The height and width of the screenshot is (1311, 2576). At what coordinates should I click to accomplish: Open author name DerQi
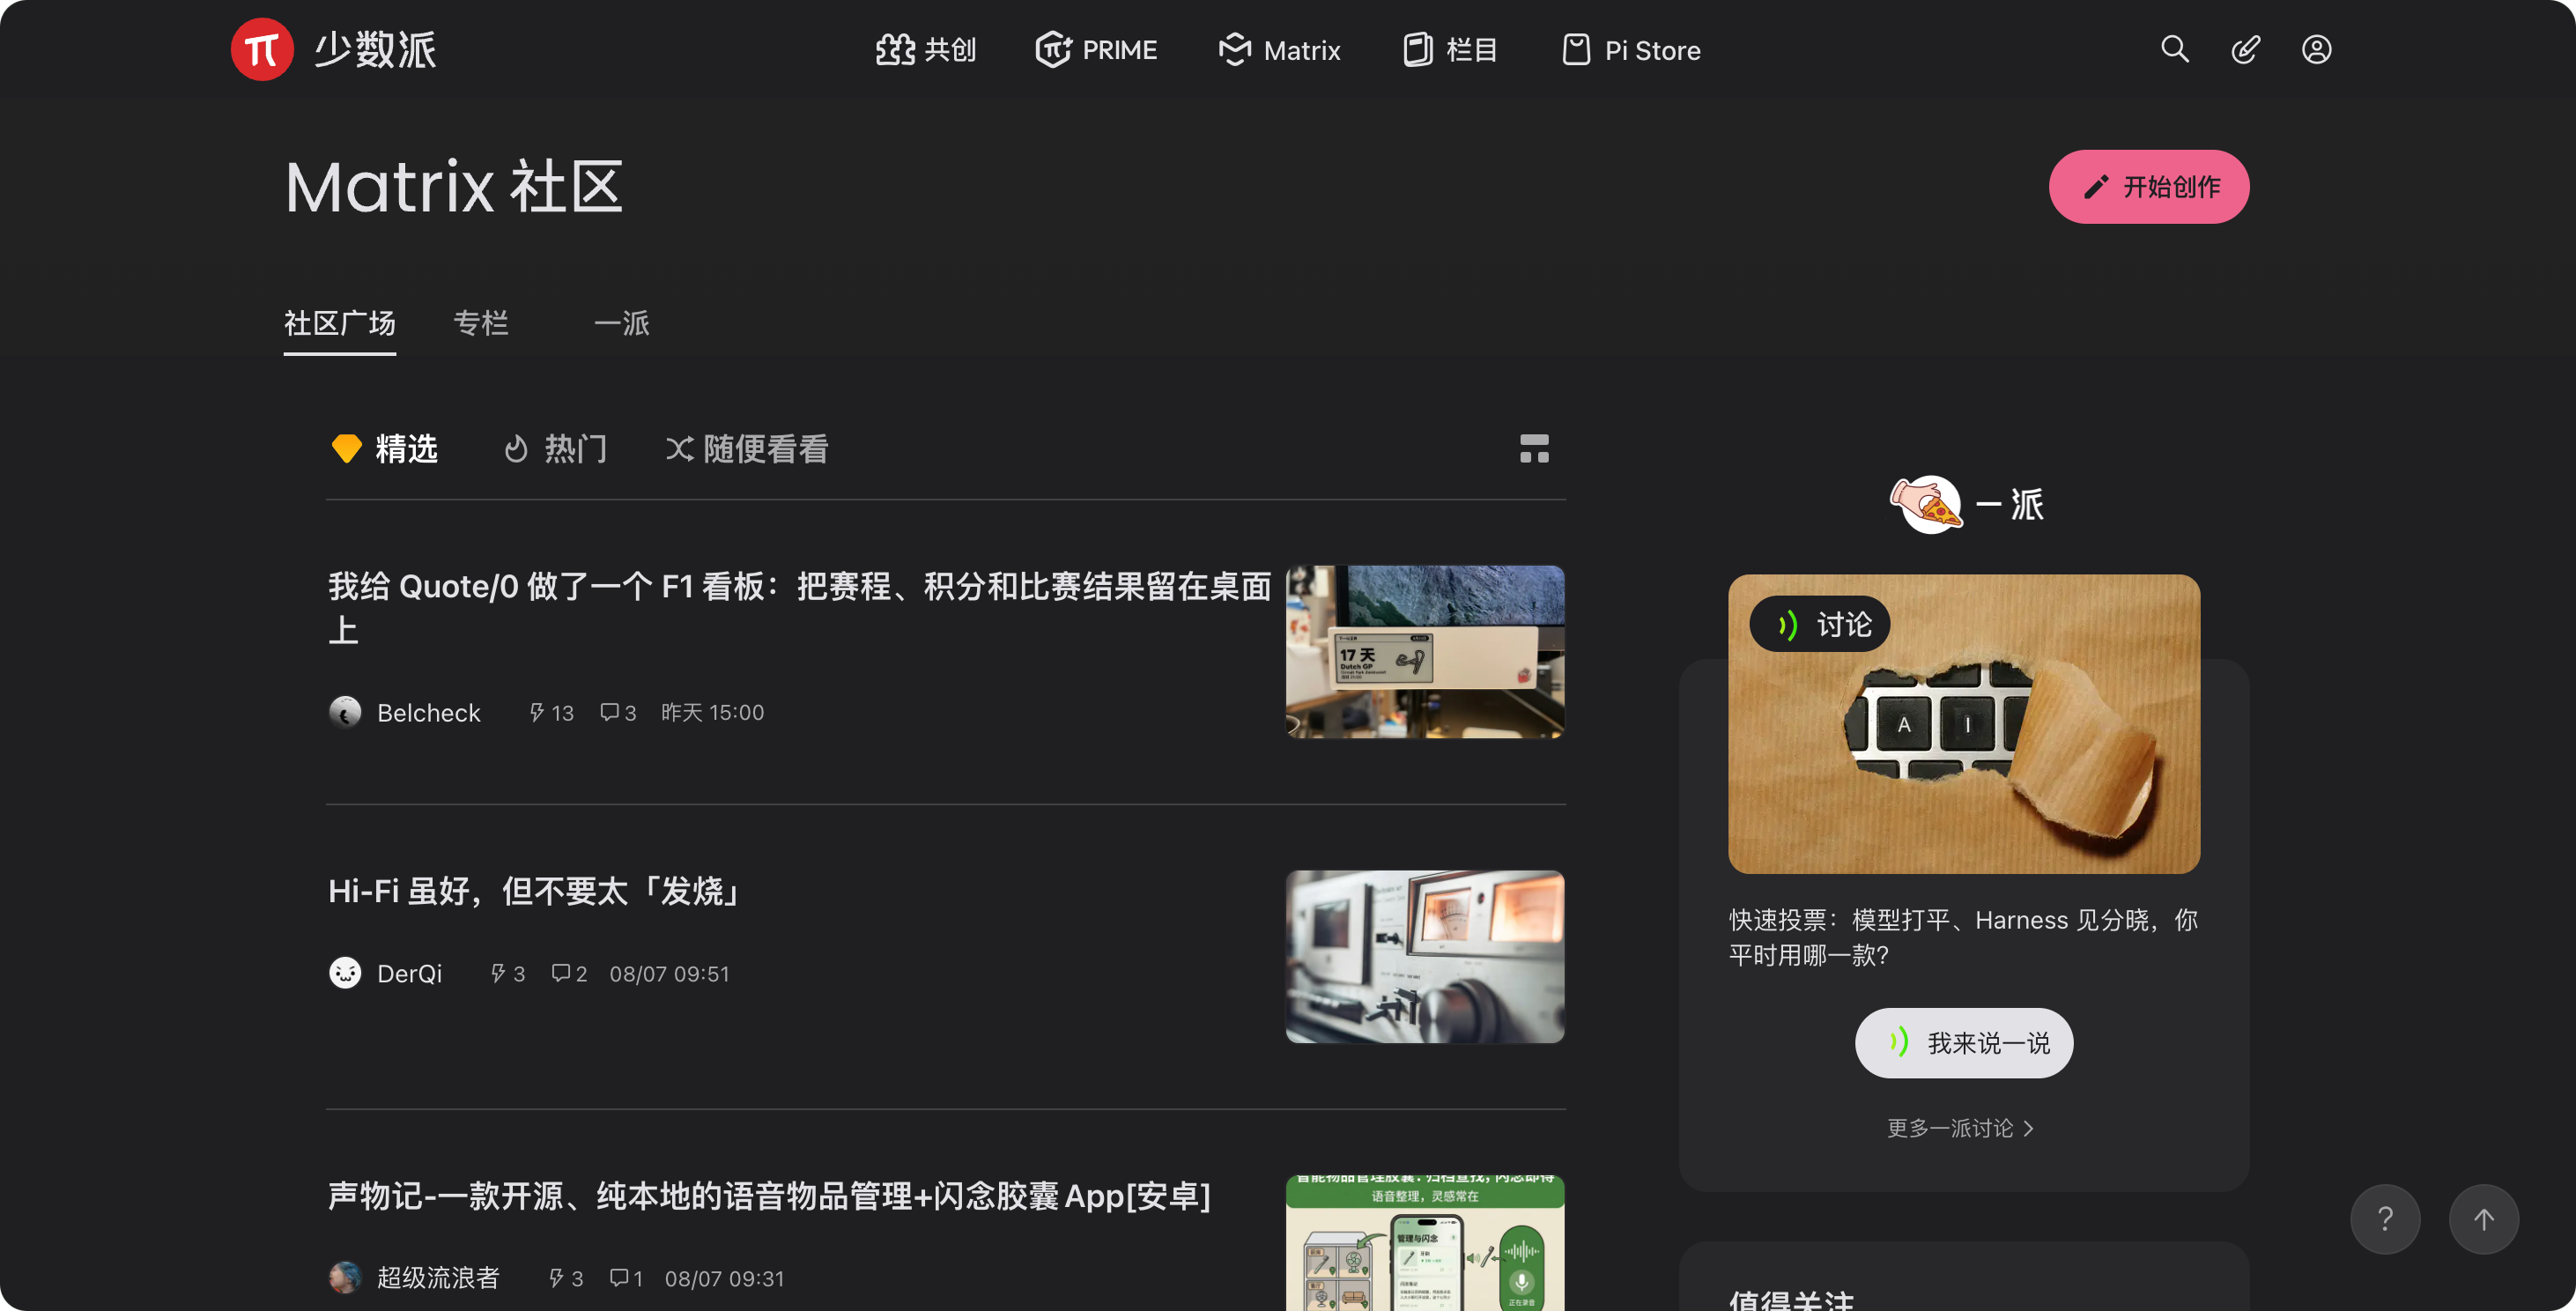[x=409, y=974]
